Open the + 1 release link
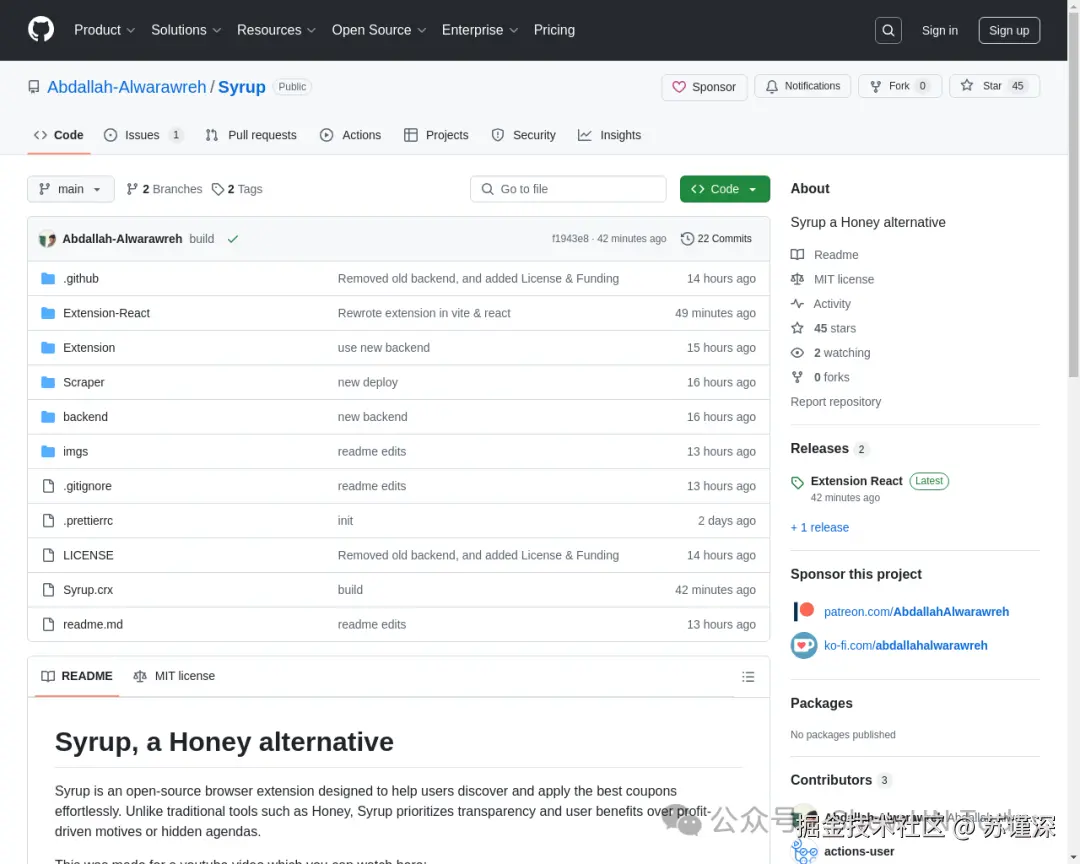This screenshot has width=1080, height=864. 820,527
